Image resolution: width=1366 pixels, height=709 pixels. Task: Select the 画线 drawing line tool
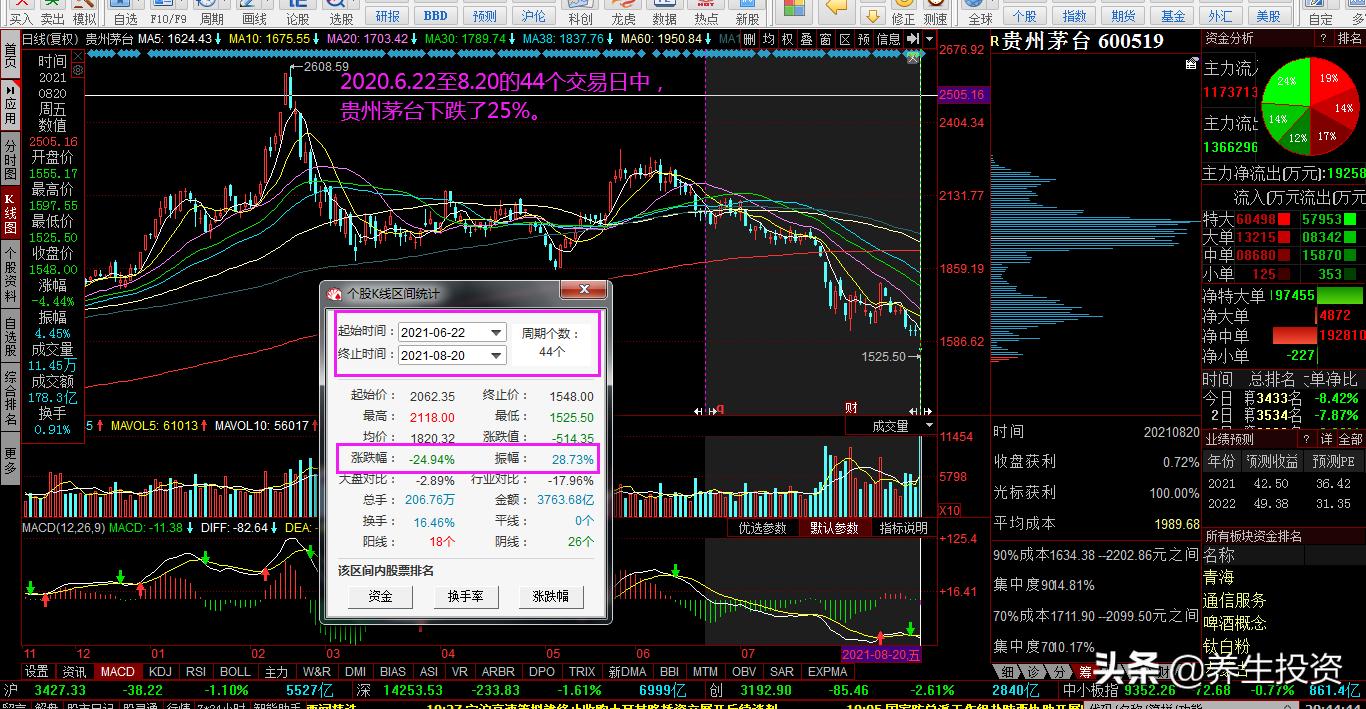(x=255, y=12)
